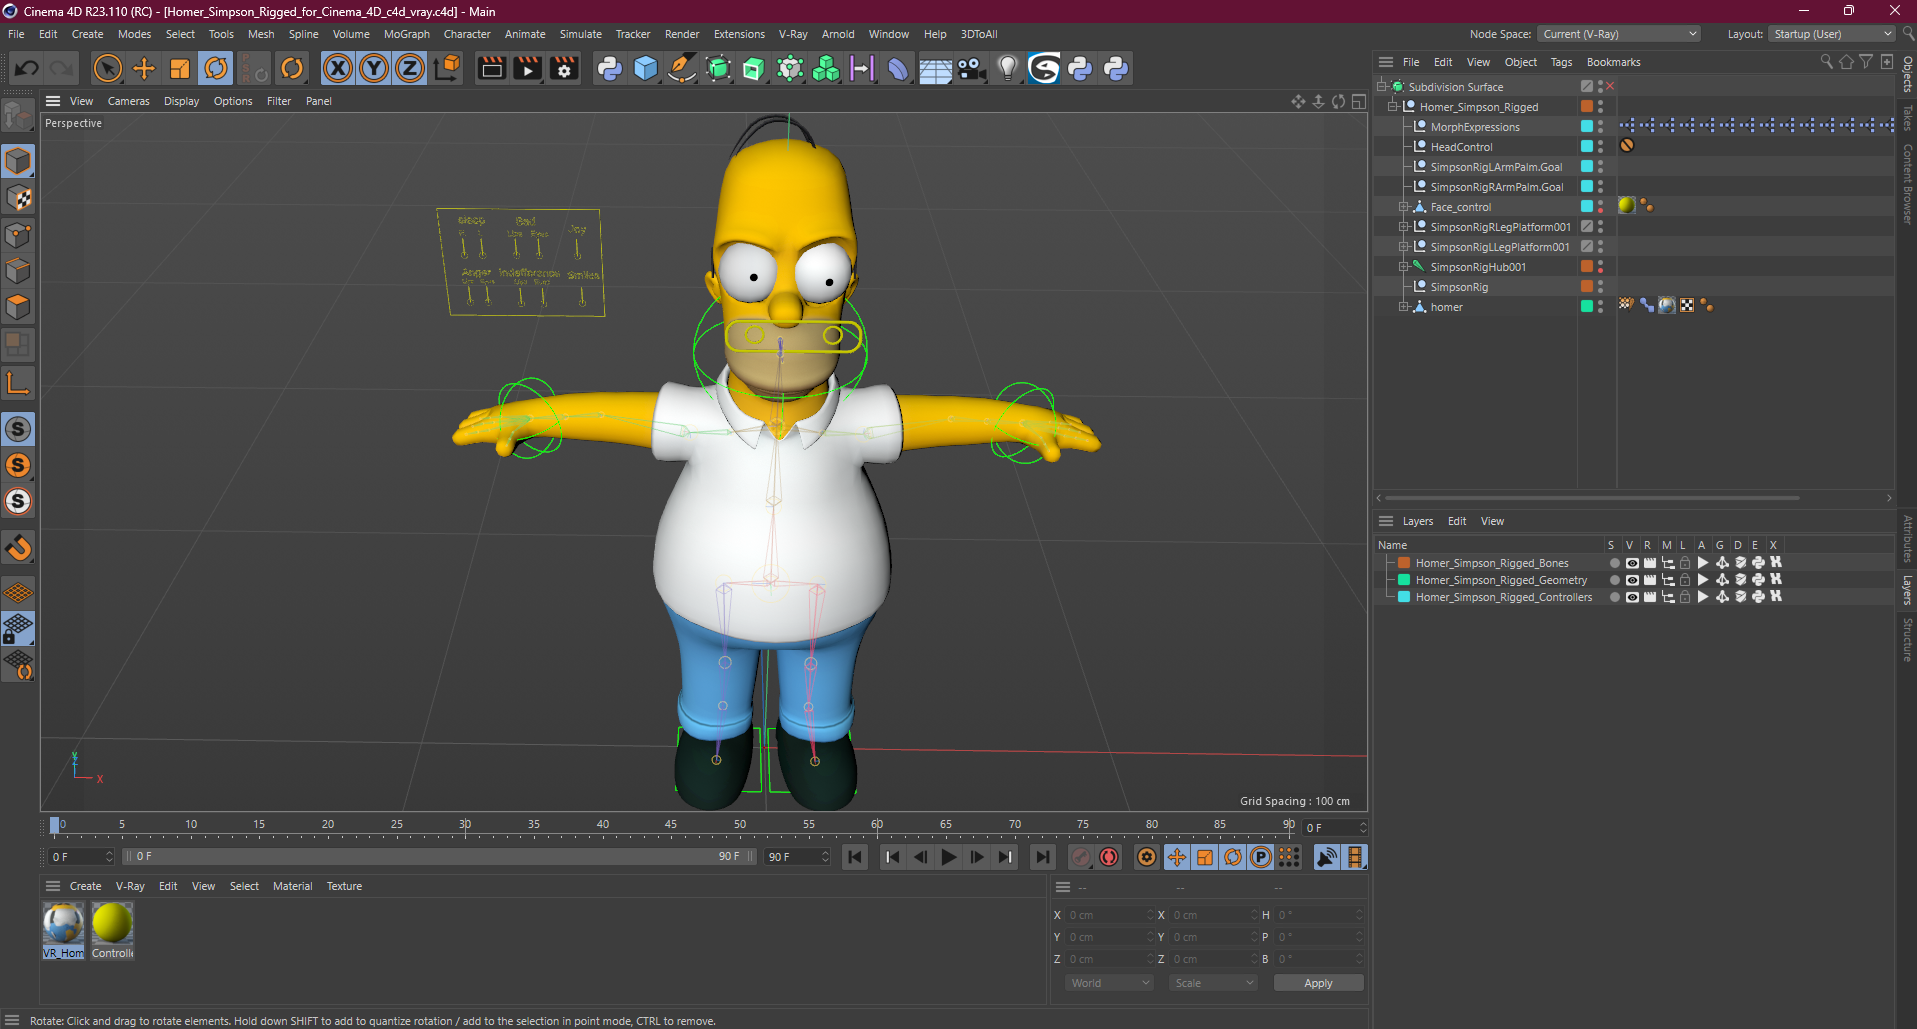The height and width of the screenshot is (1029, 1917).
Task: Click the Light bulb icon
Action: point(1008,68)
